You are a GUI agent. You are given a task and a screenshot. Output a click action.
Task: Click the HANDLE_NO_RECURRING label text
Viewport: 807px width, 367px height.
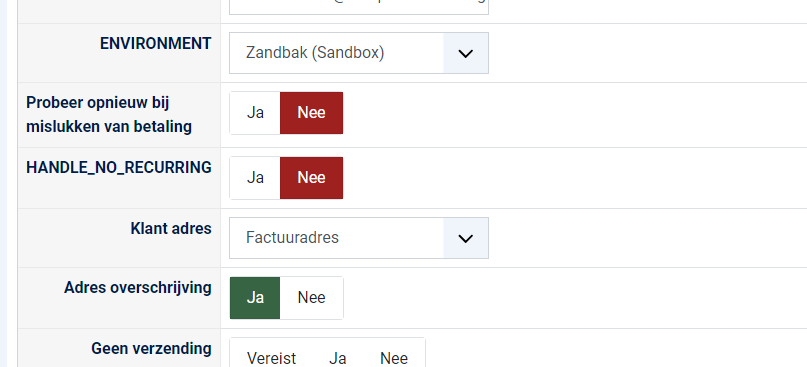pos(119,167)
